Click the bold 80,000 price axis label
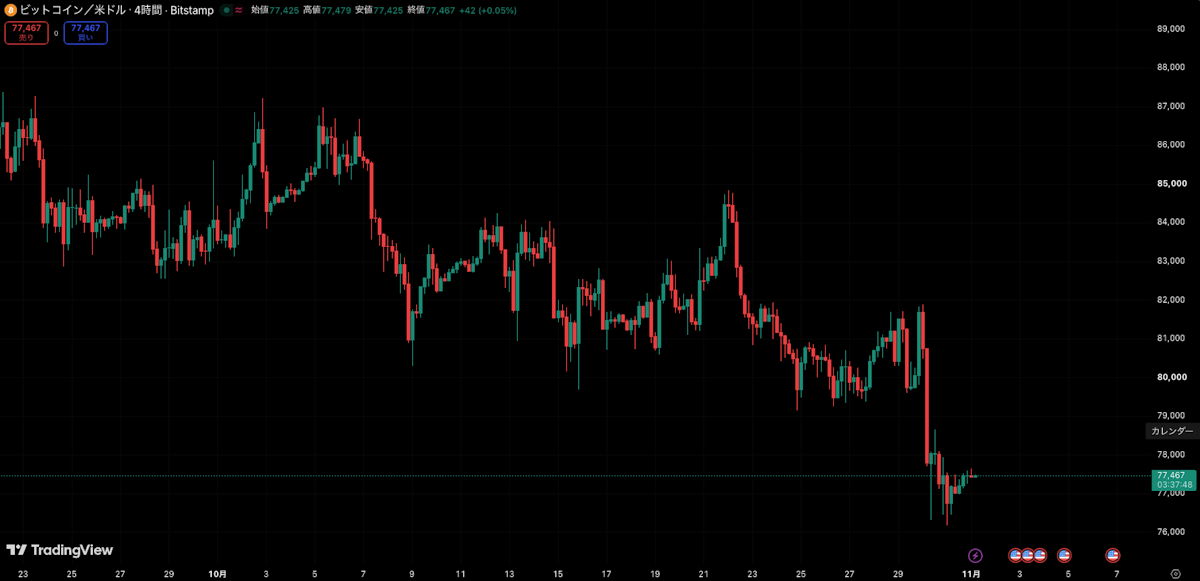This screenshot has height=581, width=1200. [x=1170, y=377]
